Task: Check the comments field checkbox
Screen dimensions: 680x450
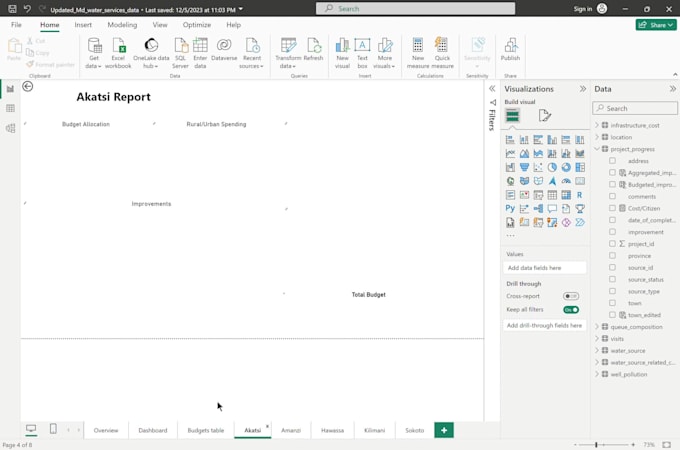Action: [612, 196]
